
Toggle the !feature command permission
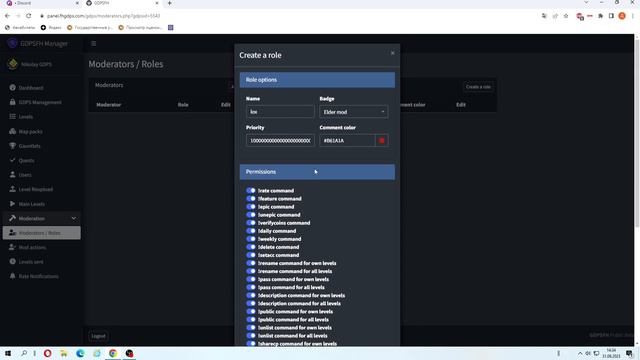pyautogui.click(x=251, y=199)
